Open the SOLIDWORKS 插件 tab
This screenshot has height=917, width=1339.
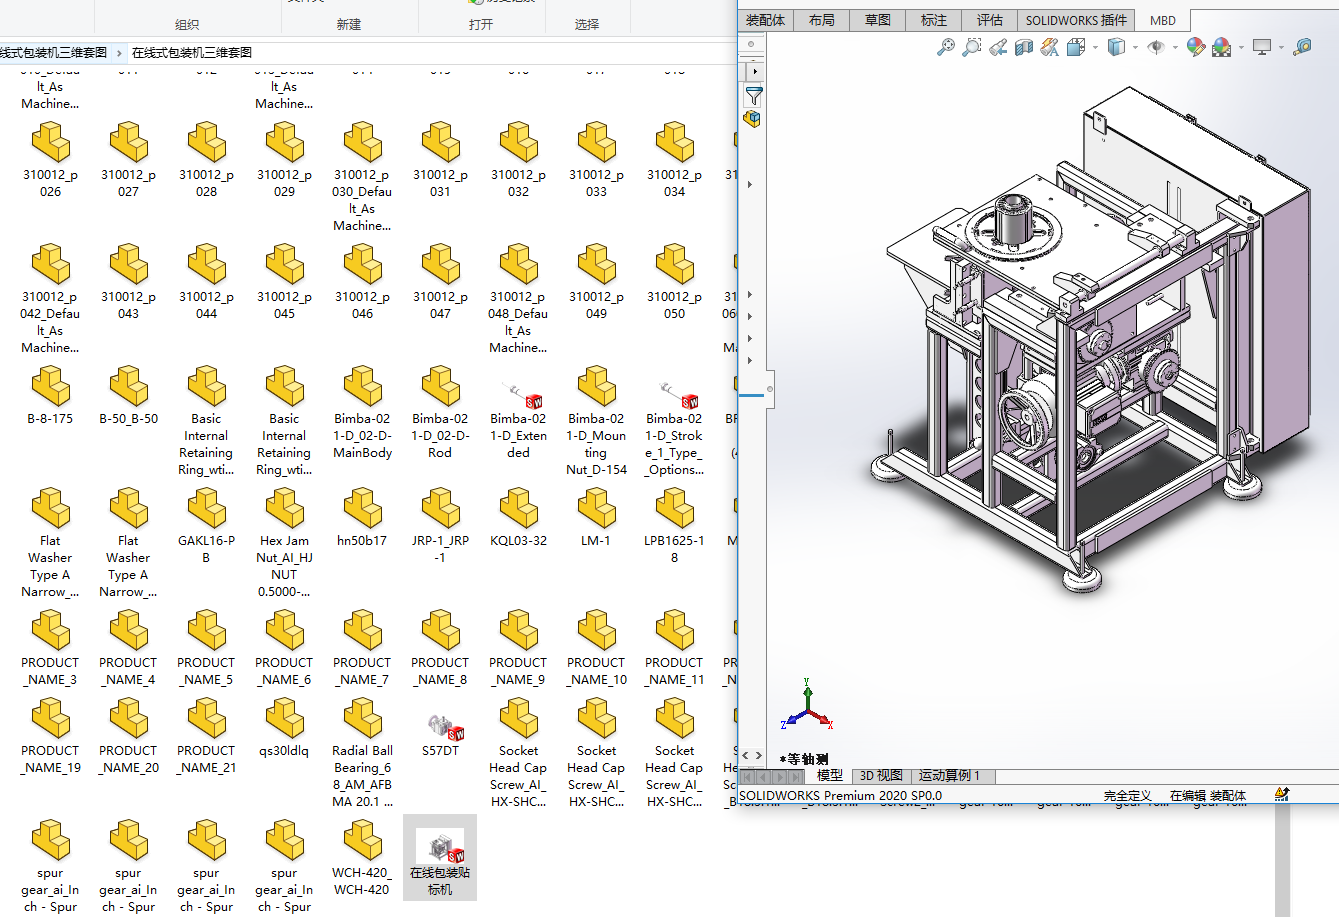coord(1075,20)
